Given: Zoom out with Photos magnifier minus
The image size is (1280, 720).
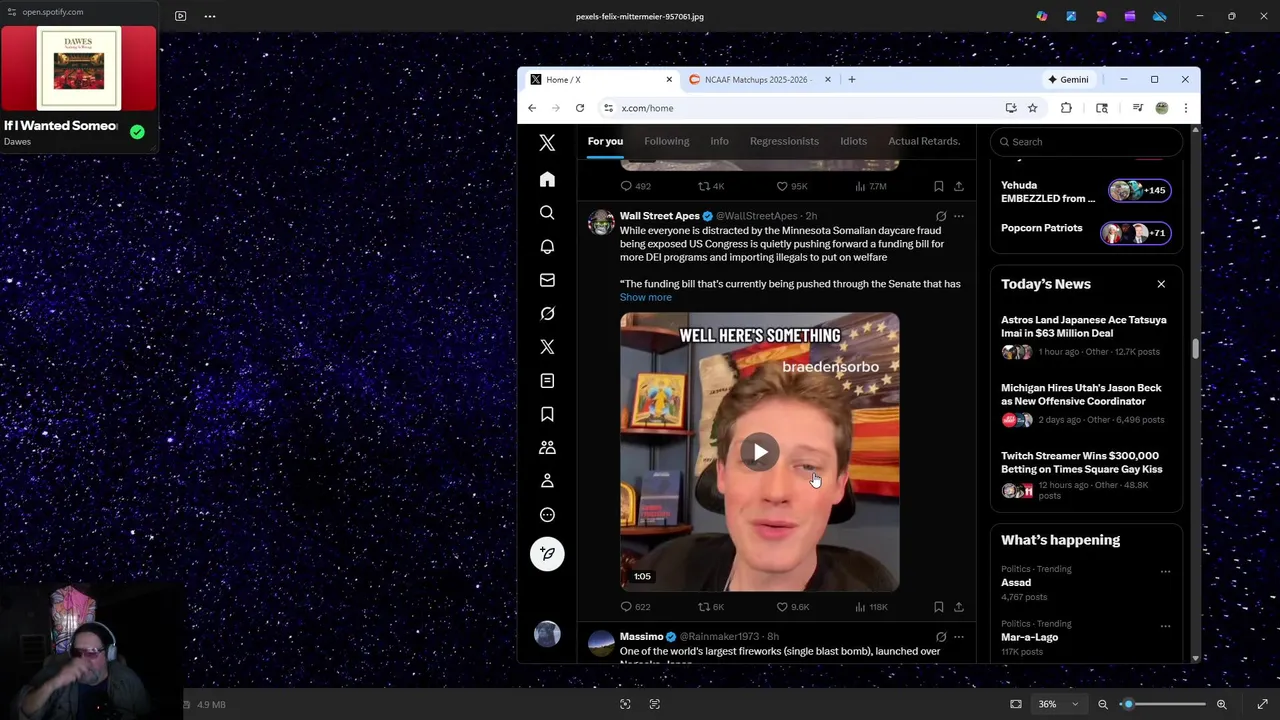Looking at the screenshot, I should tap(1103, 704).
